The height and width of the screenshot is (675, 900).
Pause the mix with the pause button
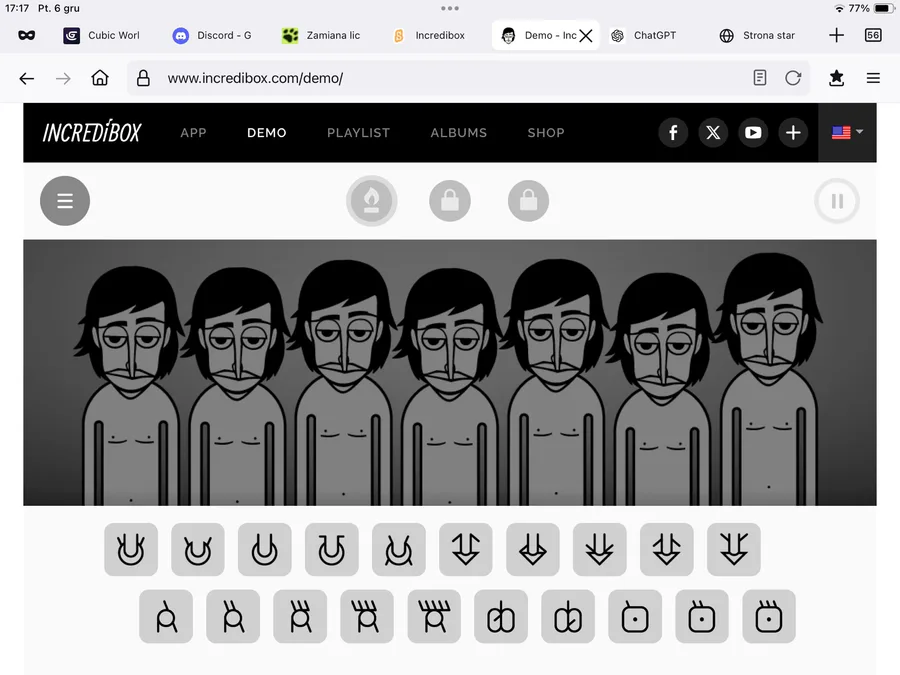coord(837,201)
